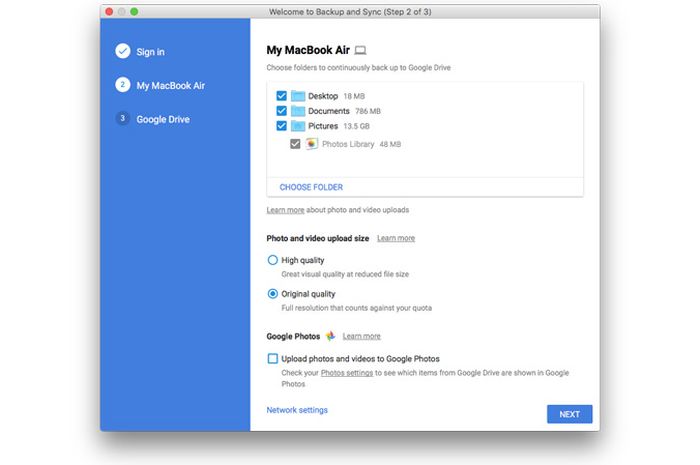This screenshot has height=465, width=700.
Task: Open the Google Drive step in sidebar
Action: click(162, 119)
